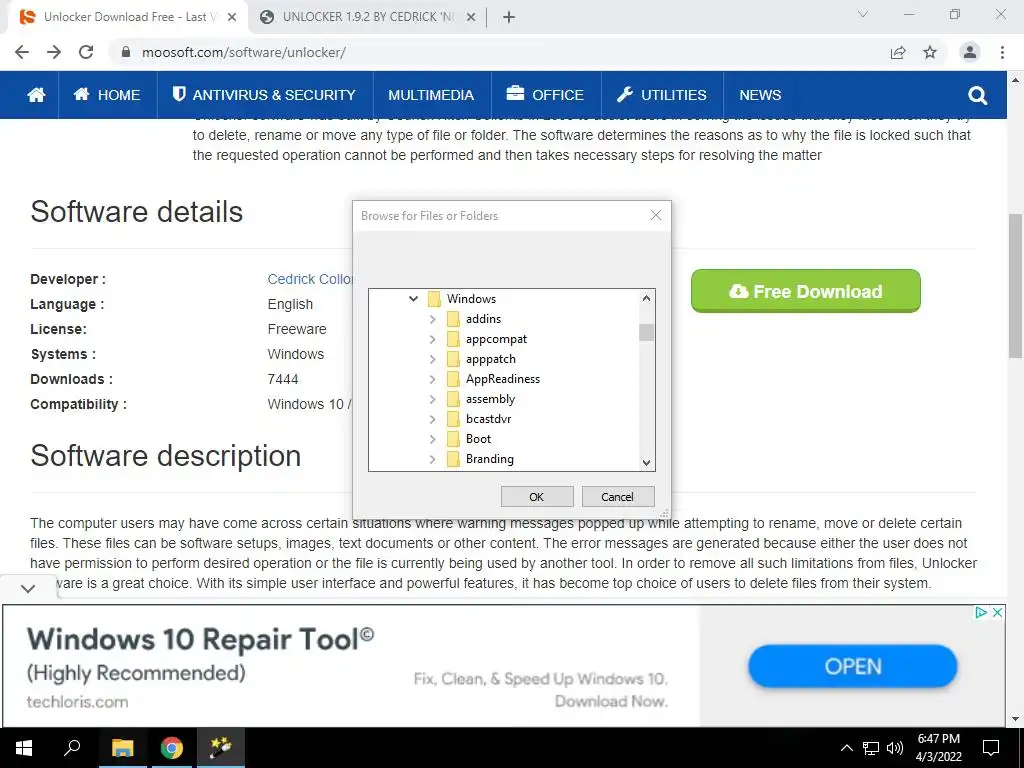
Task: Open the taskbar clock showing 6:47 PM
Action: [938, 748]
